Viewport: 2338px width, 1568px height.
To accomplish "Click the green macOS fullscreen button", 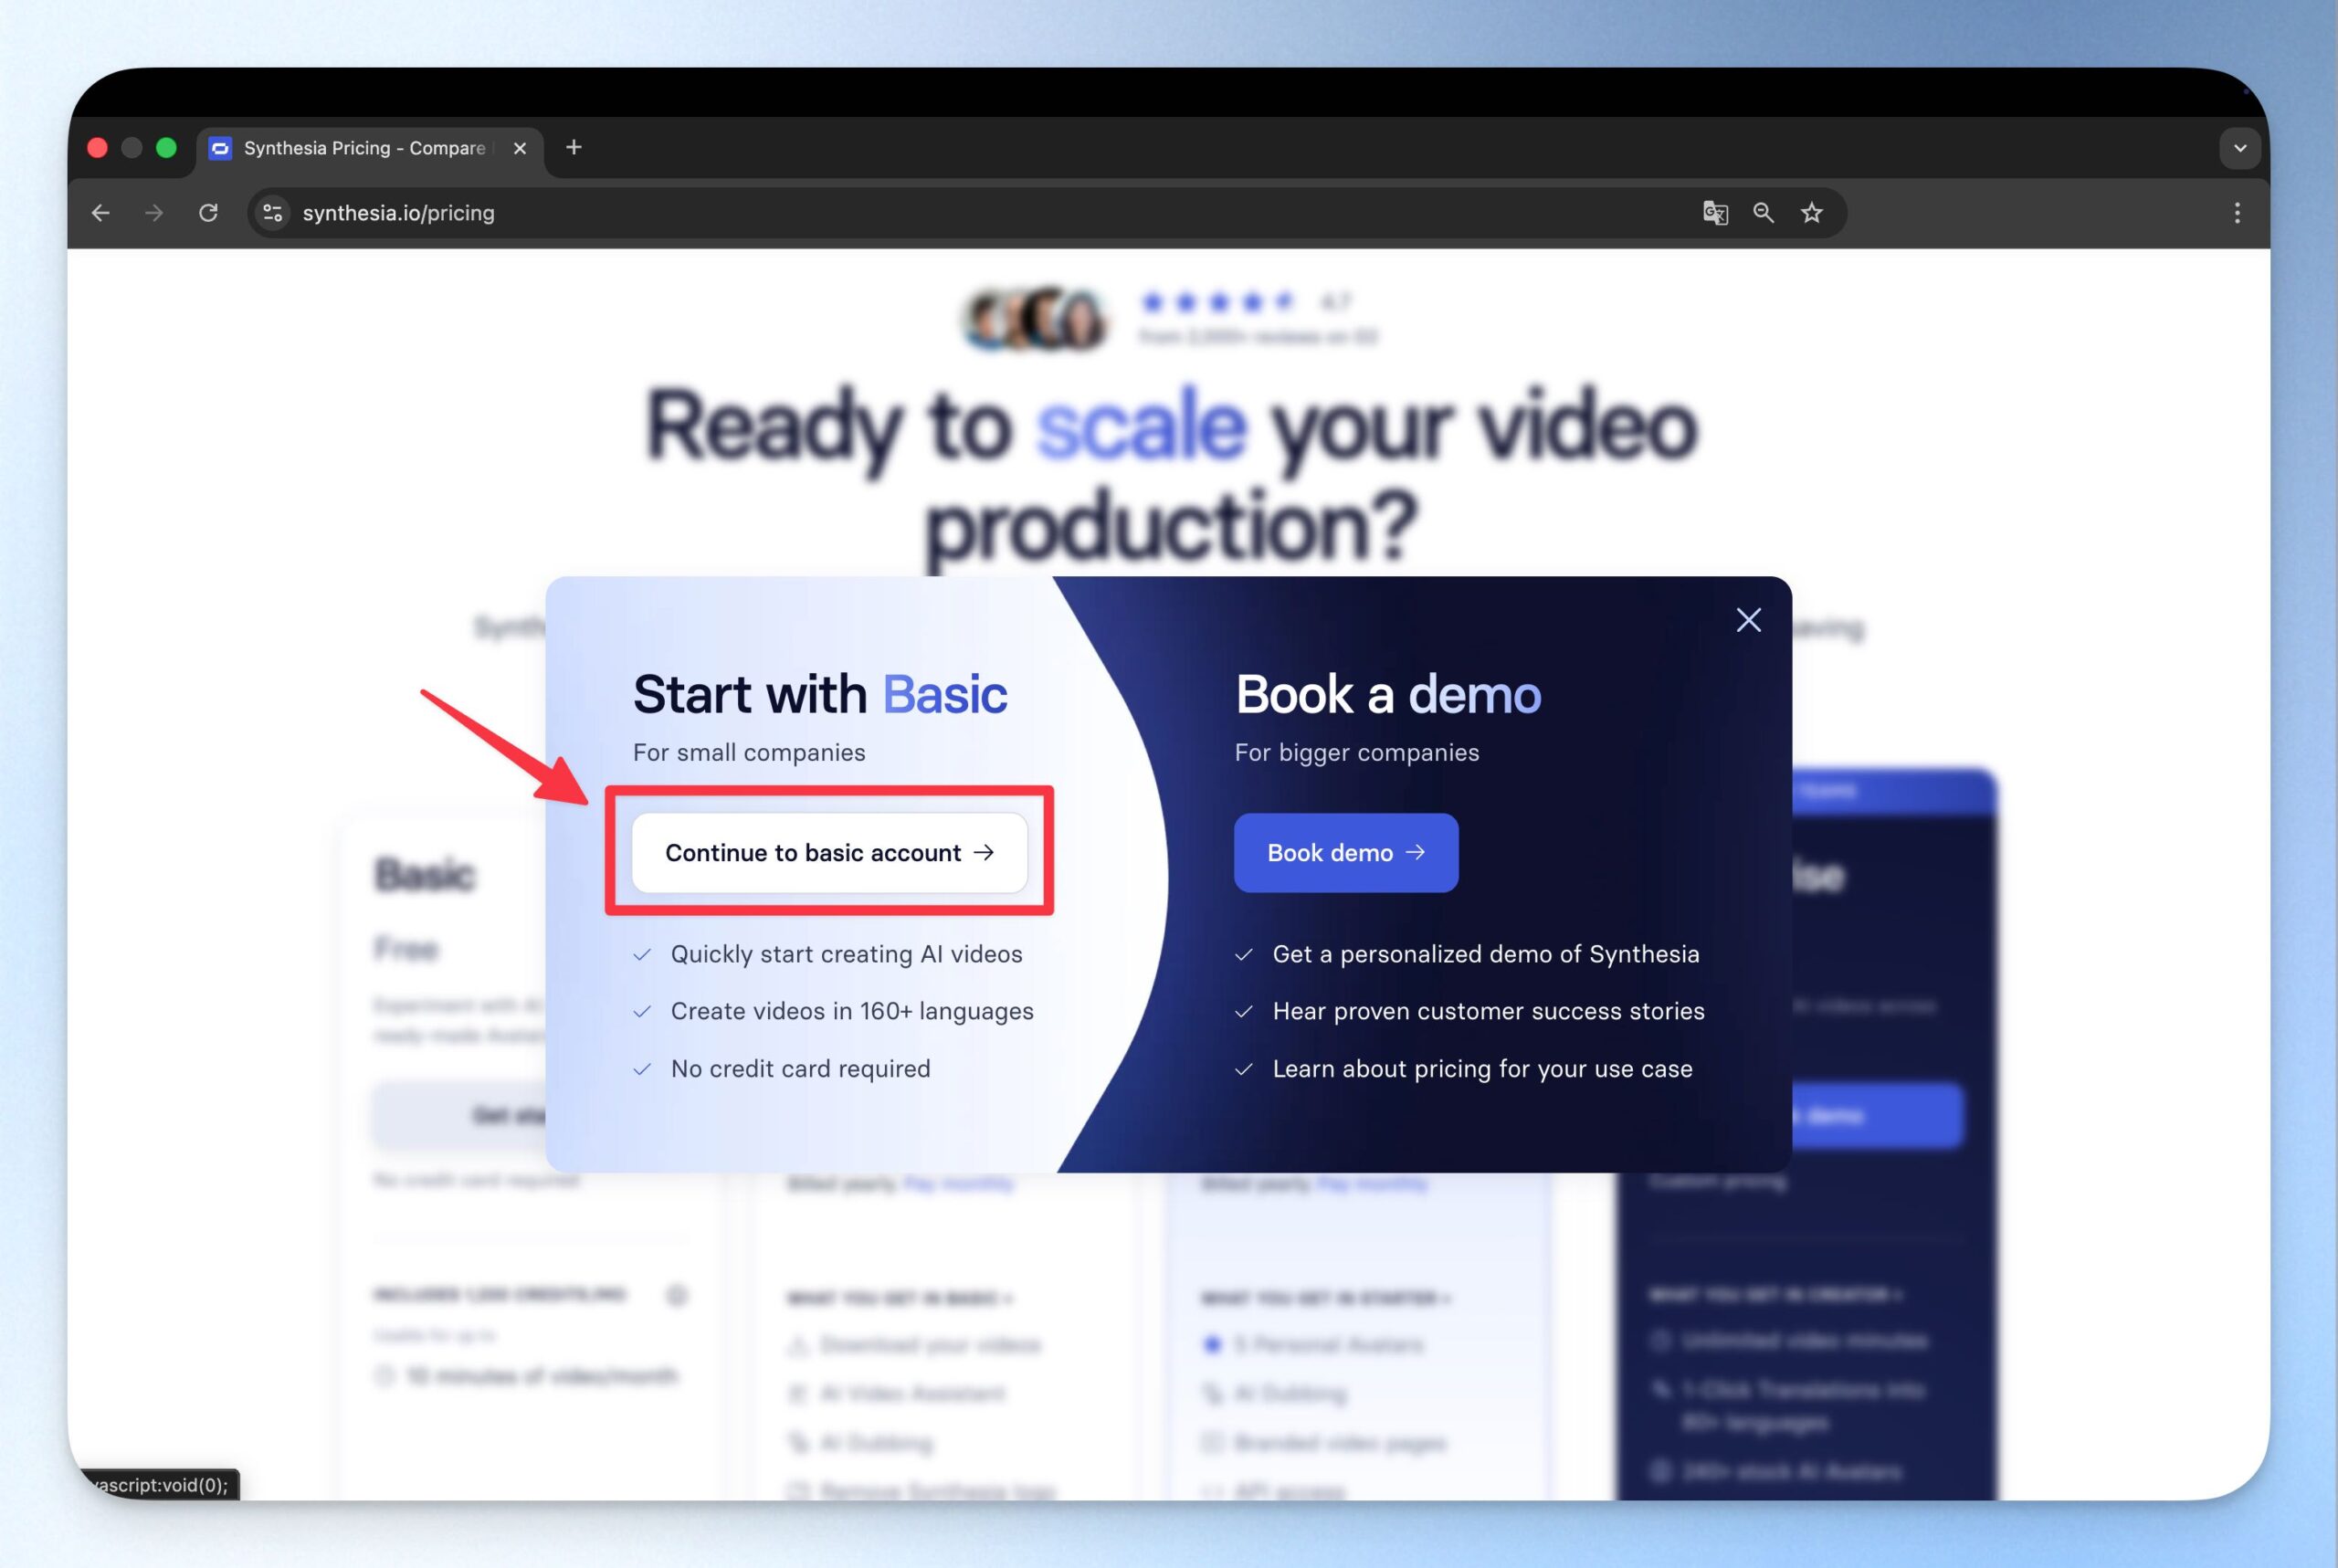I will (x=167, y=148).
